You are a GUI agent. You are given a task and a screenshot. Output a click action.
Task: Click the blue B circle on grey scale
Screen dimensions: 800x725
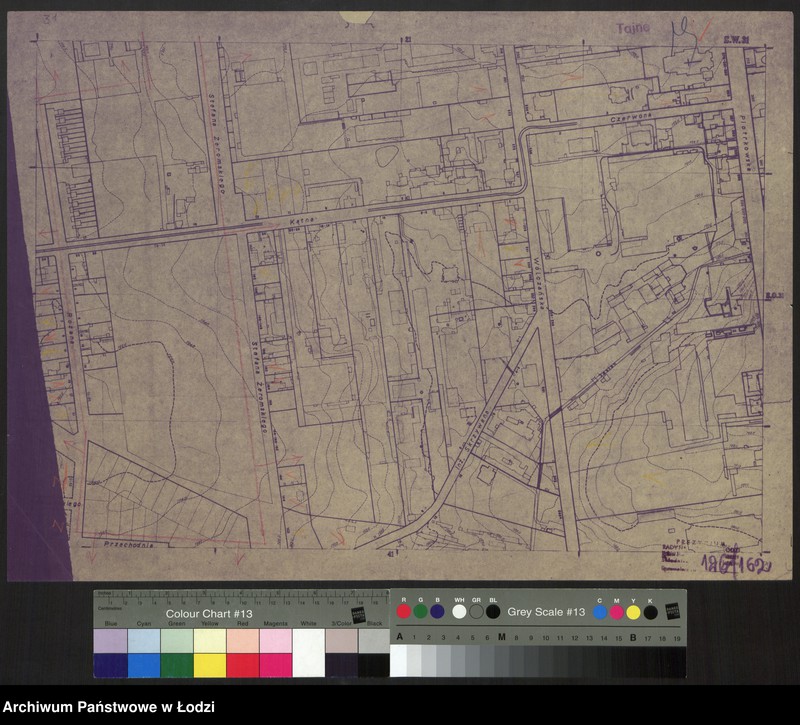[x=437, y=611]
